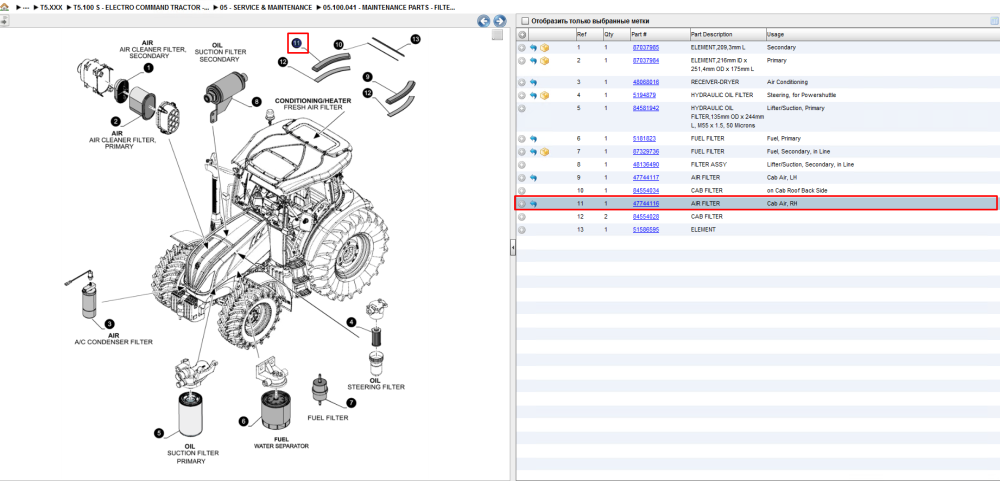The image size is (1000, 481).
Task: Click the blue arrow icon for part 5194879
Action: coord(533,95)
